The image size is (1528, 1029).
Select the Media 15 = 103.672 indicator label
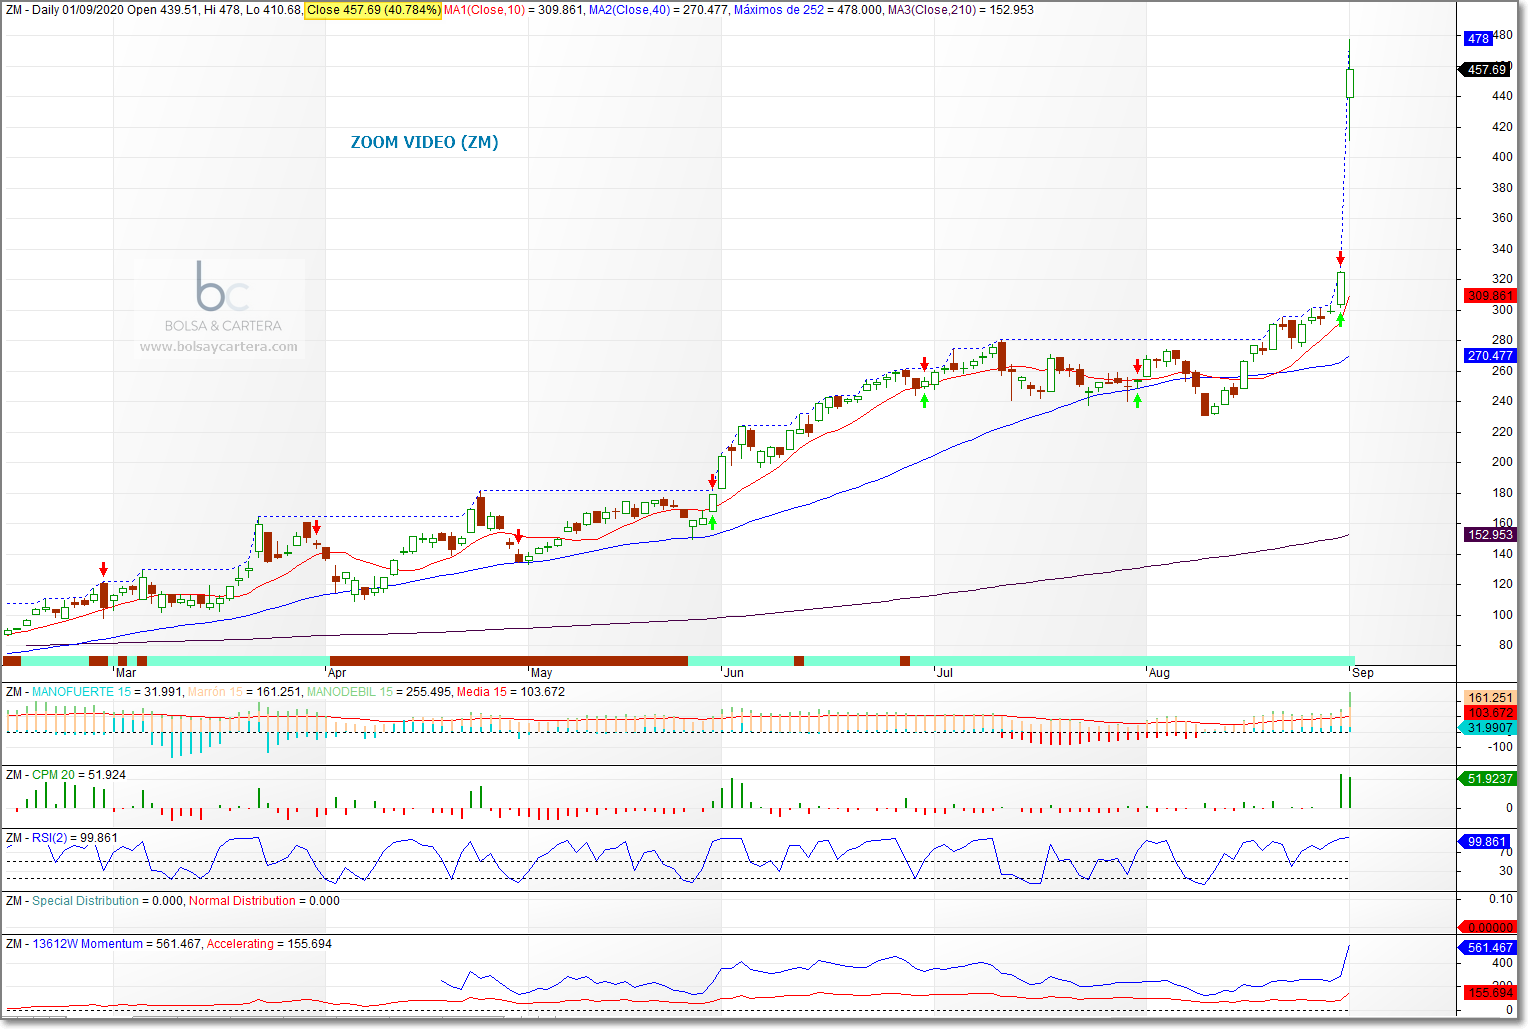[511, 692]
